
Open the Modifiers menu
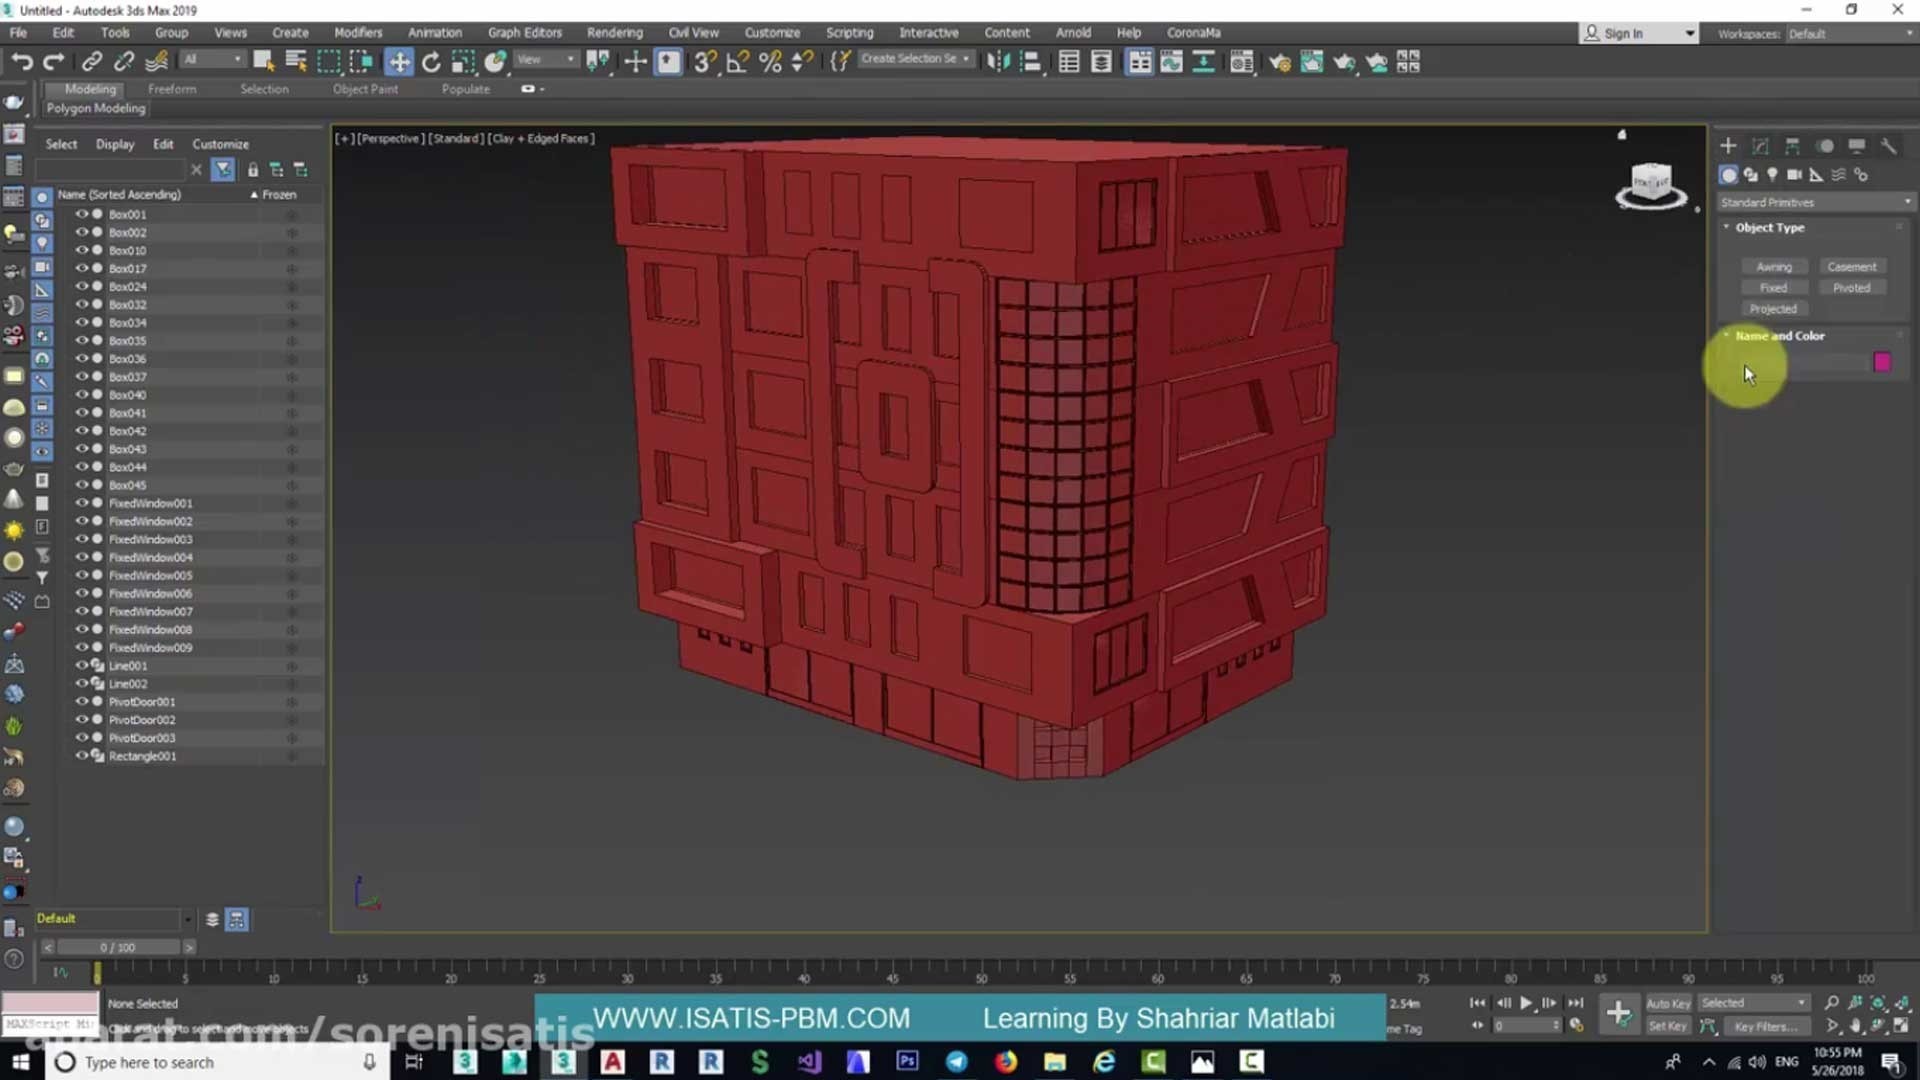[357, 32]
